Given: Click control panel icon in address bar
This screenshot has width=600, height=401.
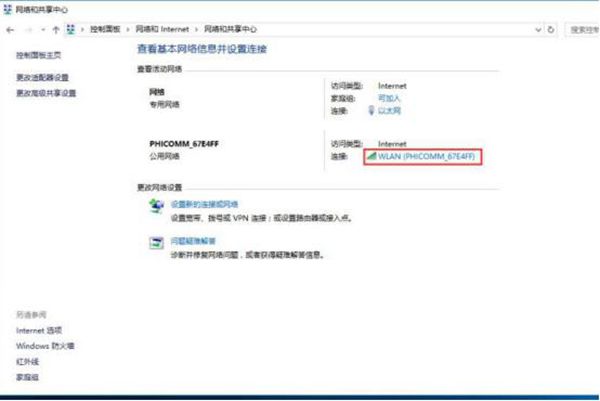Looking at the screenshot, I should point(71,31).
